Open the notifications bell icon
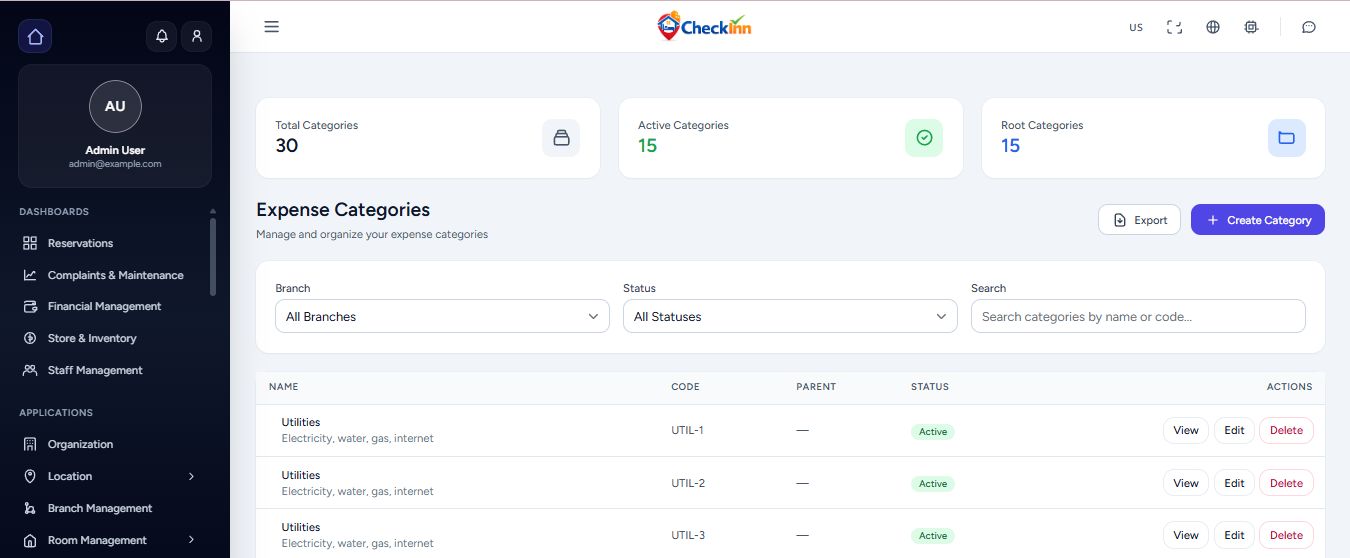This screenshot has height=558, width=1350. point(162,37)
